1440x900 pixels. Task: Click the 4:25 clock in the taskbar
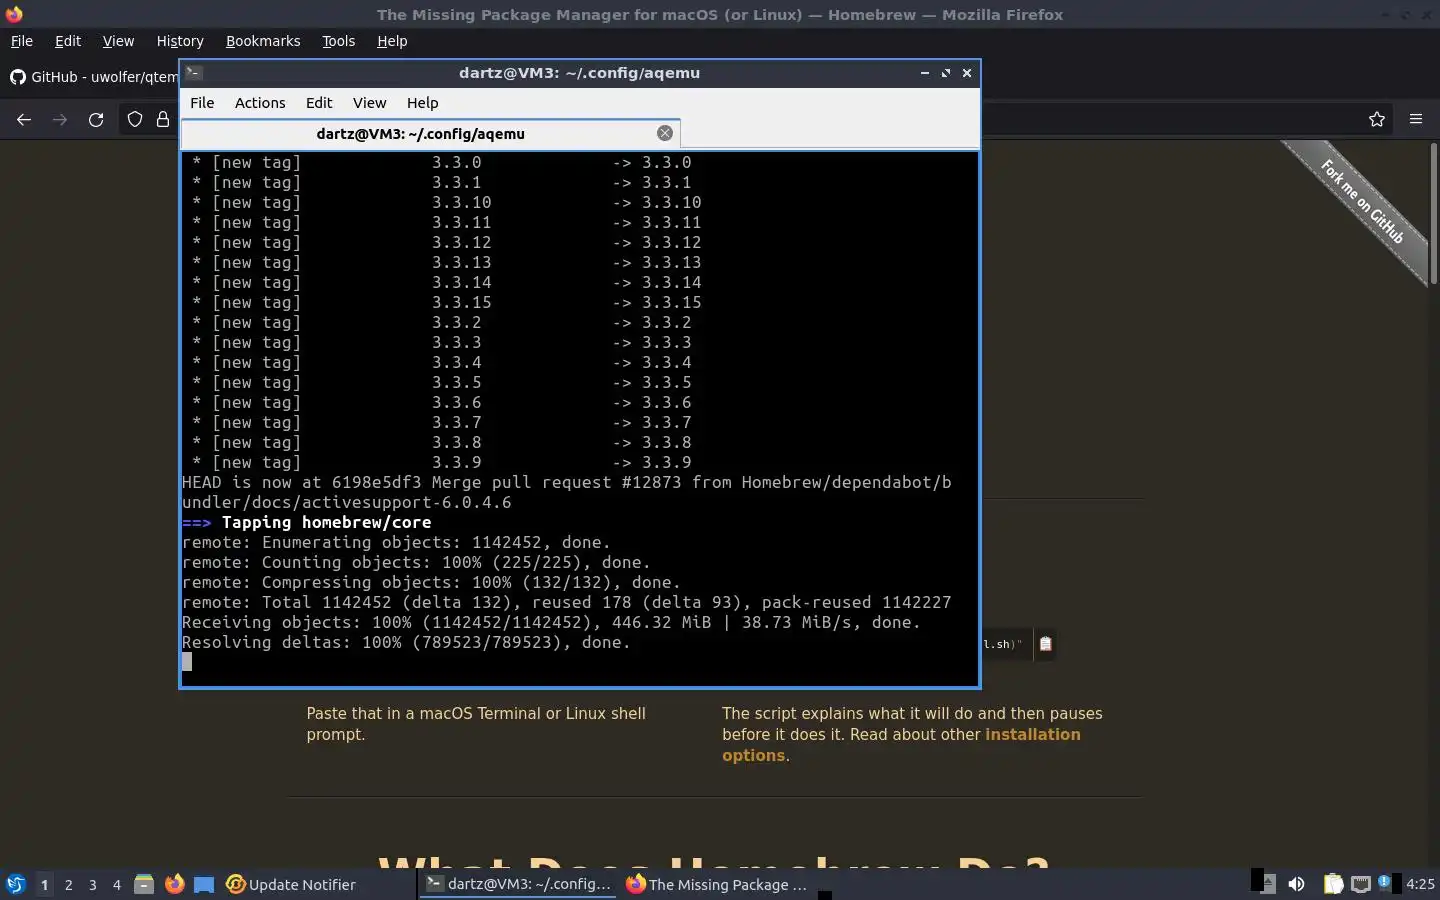1420,884
